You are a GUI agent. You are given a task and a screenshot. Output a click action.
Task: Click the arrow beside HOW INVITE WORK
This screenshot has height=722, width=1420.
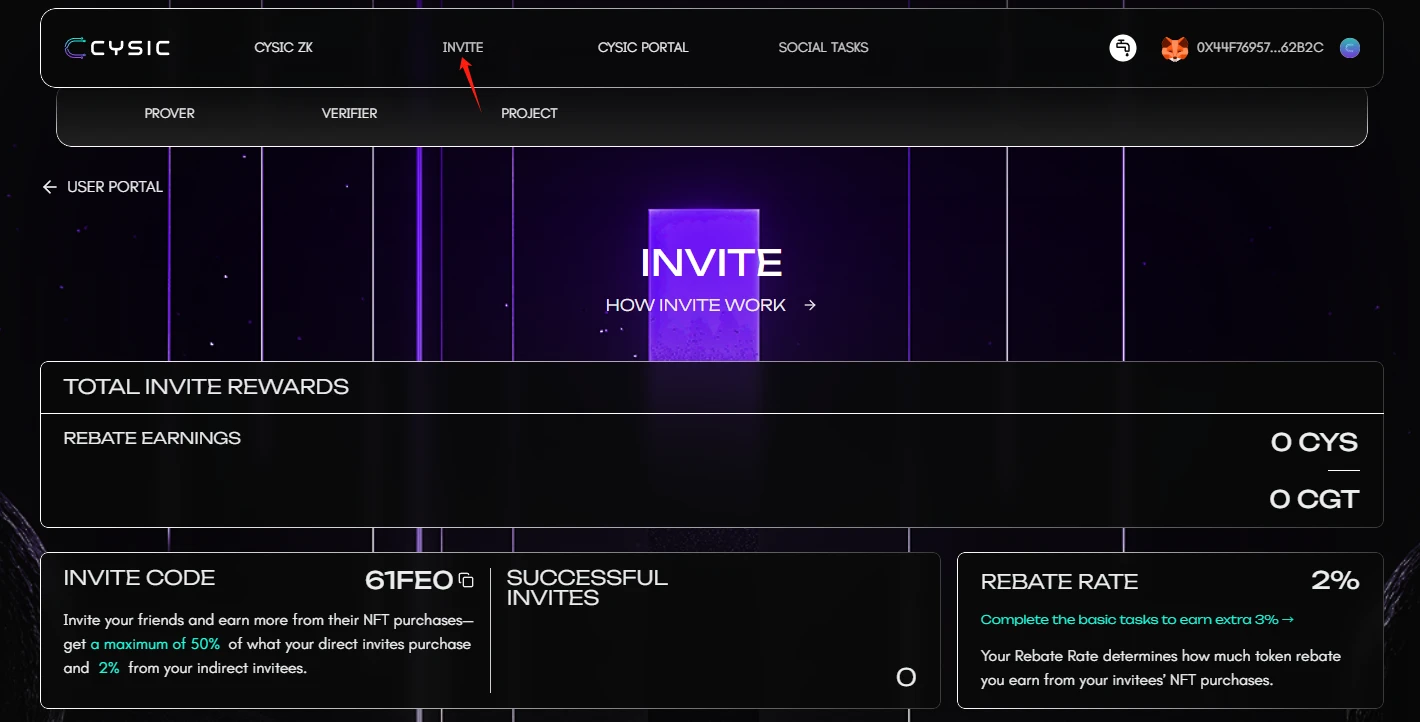coord(810,305)
